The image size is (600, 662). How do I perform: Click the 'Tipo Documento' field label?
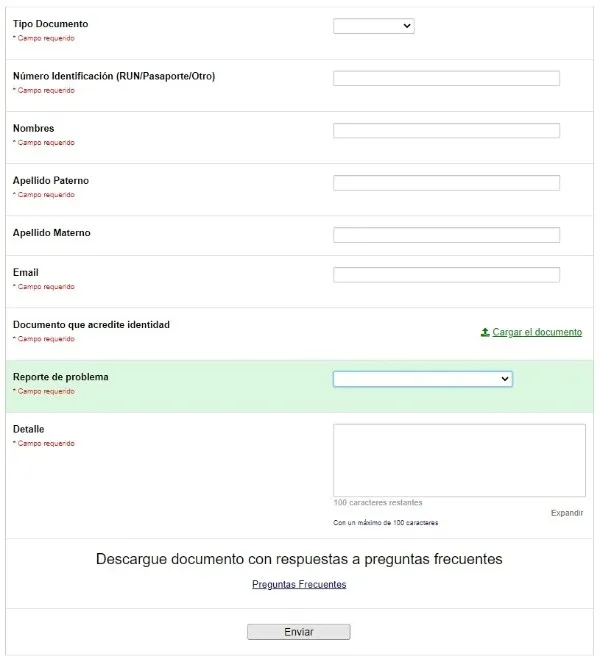[x=50, y=23]
